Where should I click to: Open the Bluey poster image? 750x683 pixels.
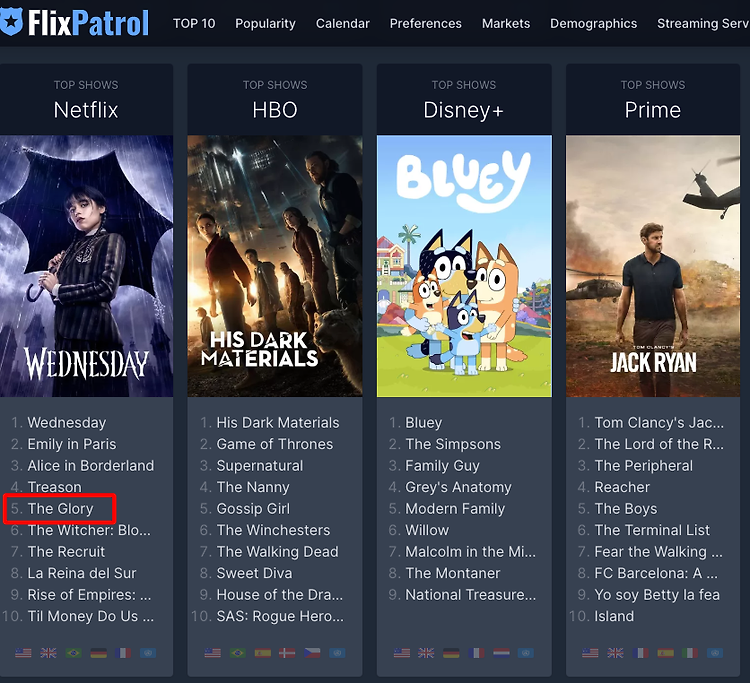click(x=464, y=266)
